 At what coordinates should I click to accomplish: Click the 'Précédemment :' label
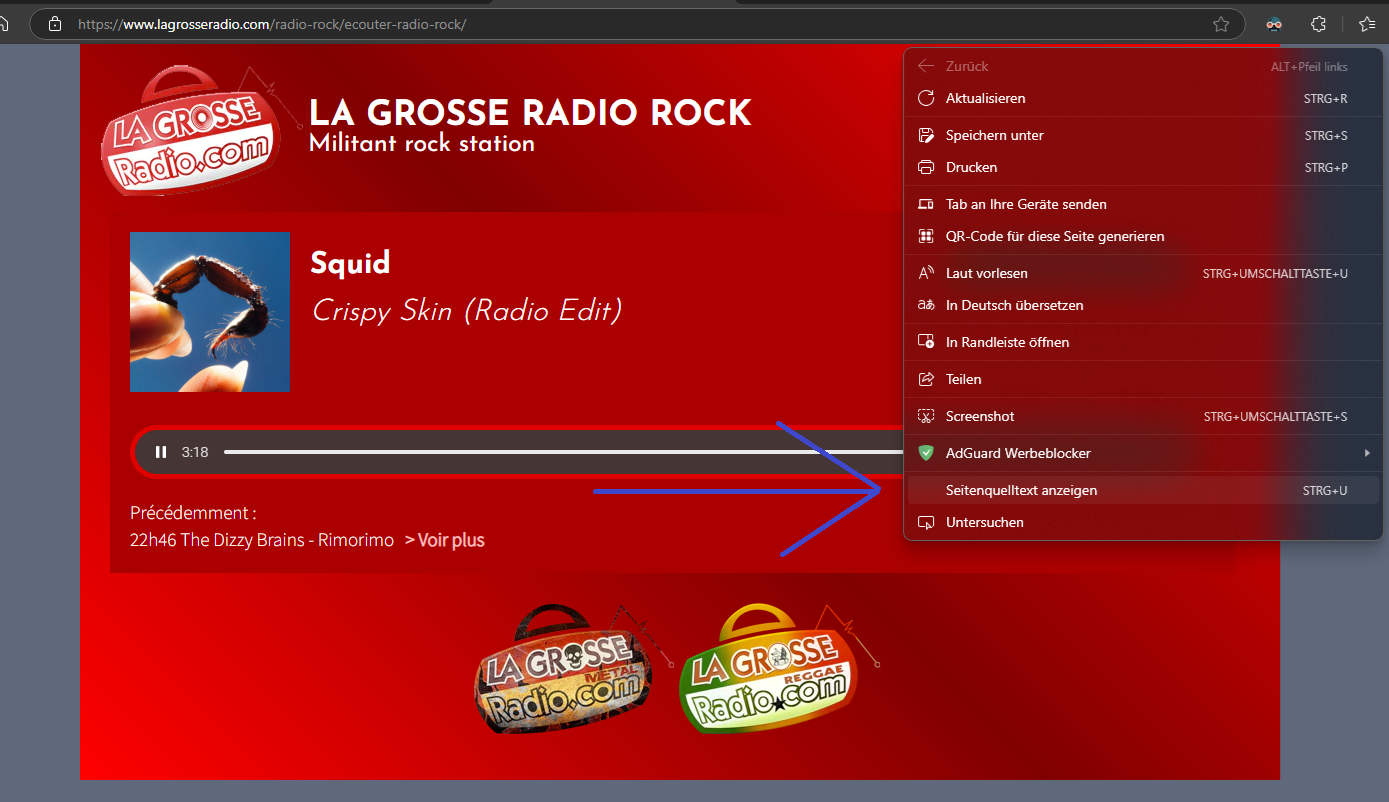193,513
